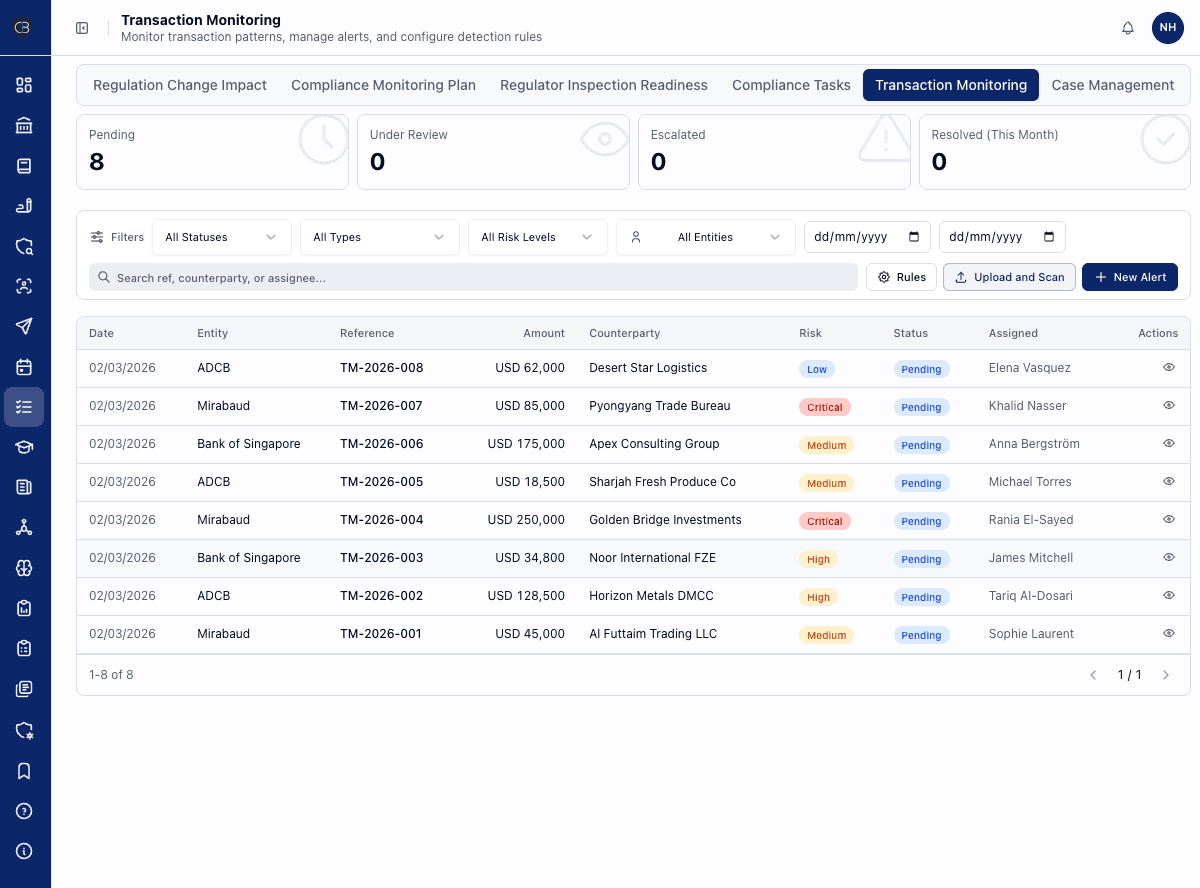Expand the All Risk Levels filter
Image resolution: width=1200 pixels, height=888 pixels.
537,237
